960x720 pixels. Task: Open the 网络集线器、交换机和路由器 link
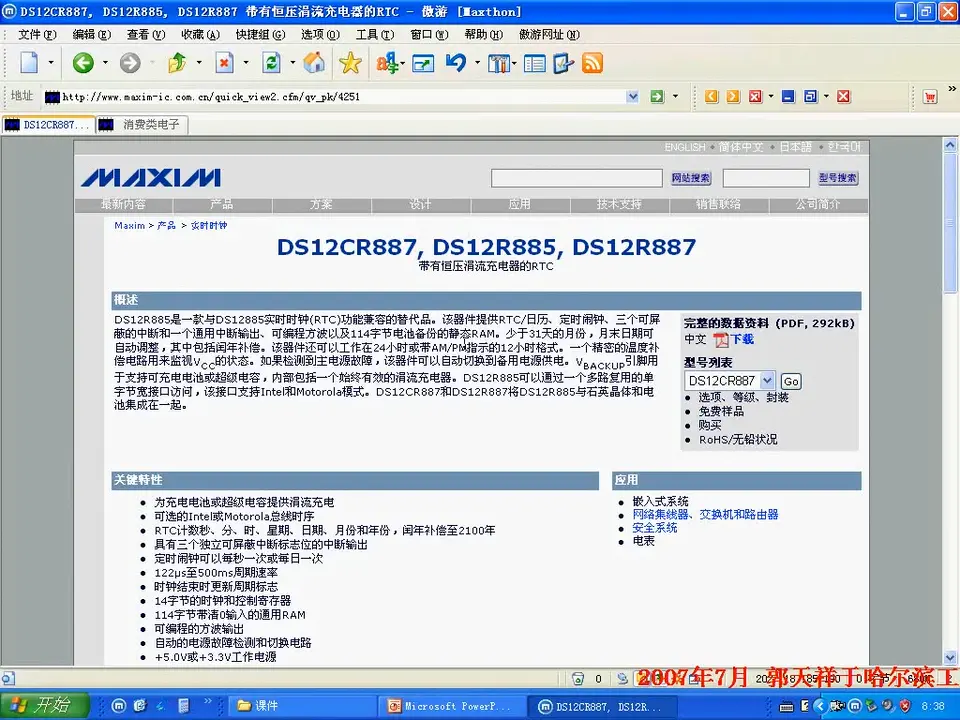click(x=705, y=514)
